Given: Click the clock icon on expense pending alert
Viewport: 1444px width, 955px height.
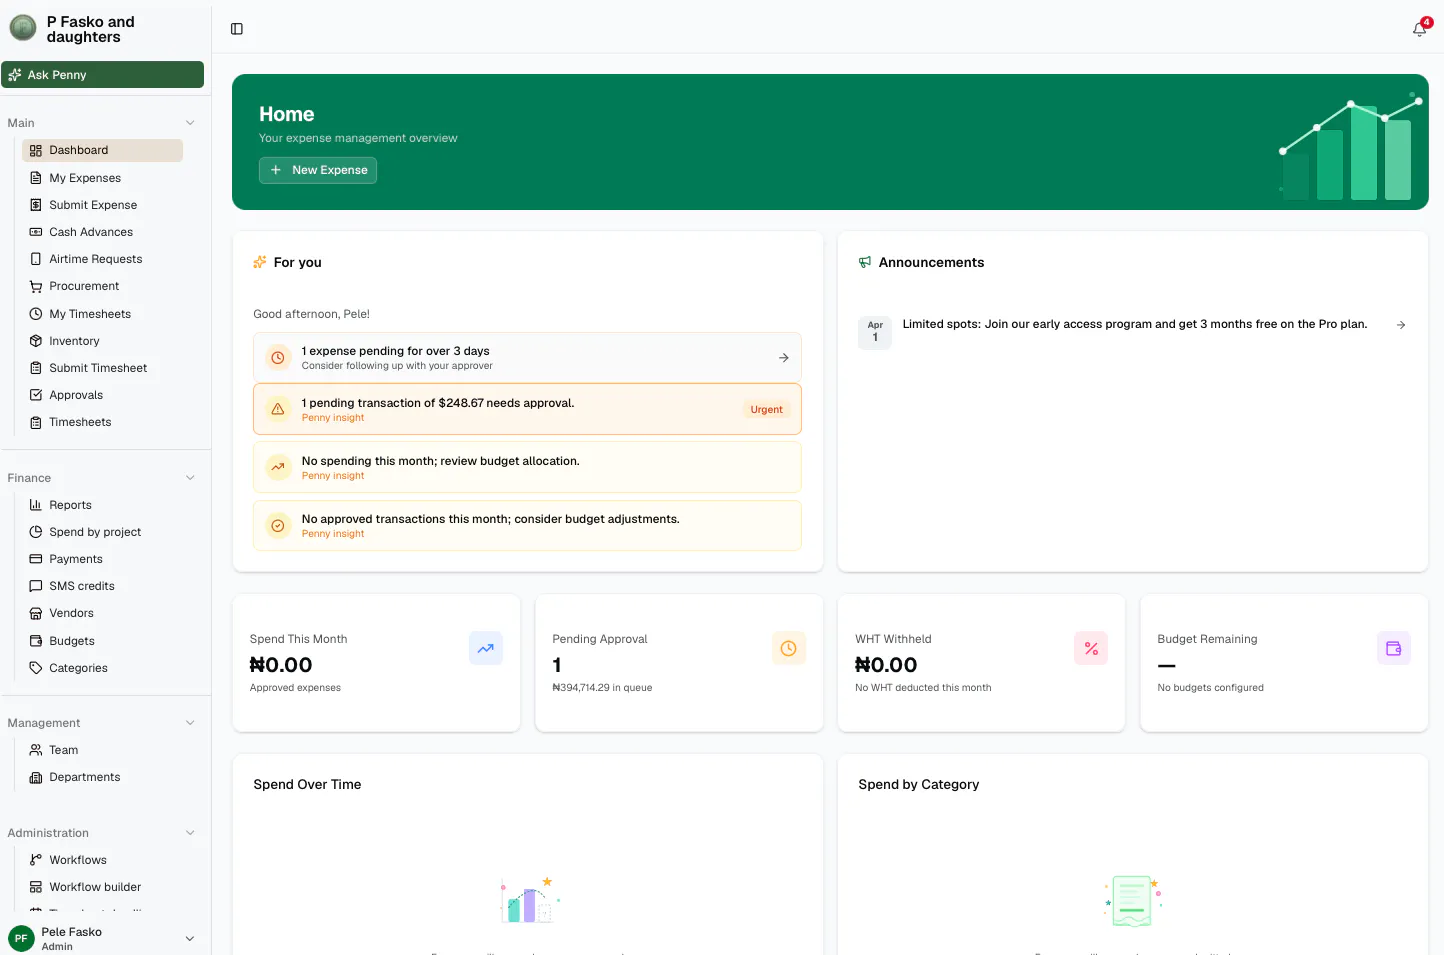Looking at the screenshot, I should pyautogui.click(x=278, y=357).
